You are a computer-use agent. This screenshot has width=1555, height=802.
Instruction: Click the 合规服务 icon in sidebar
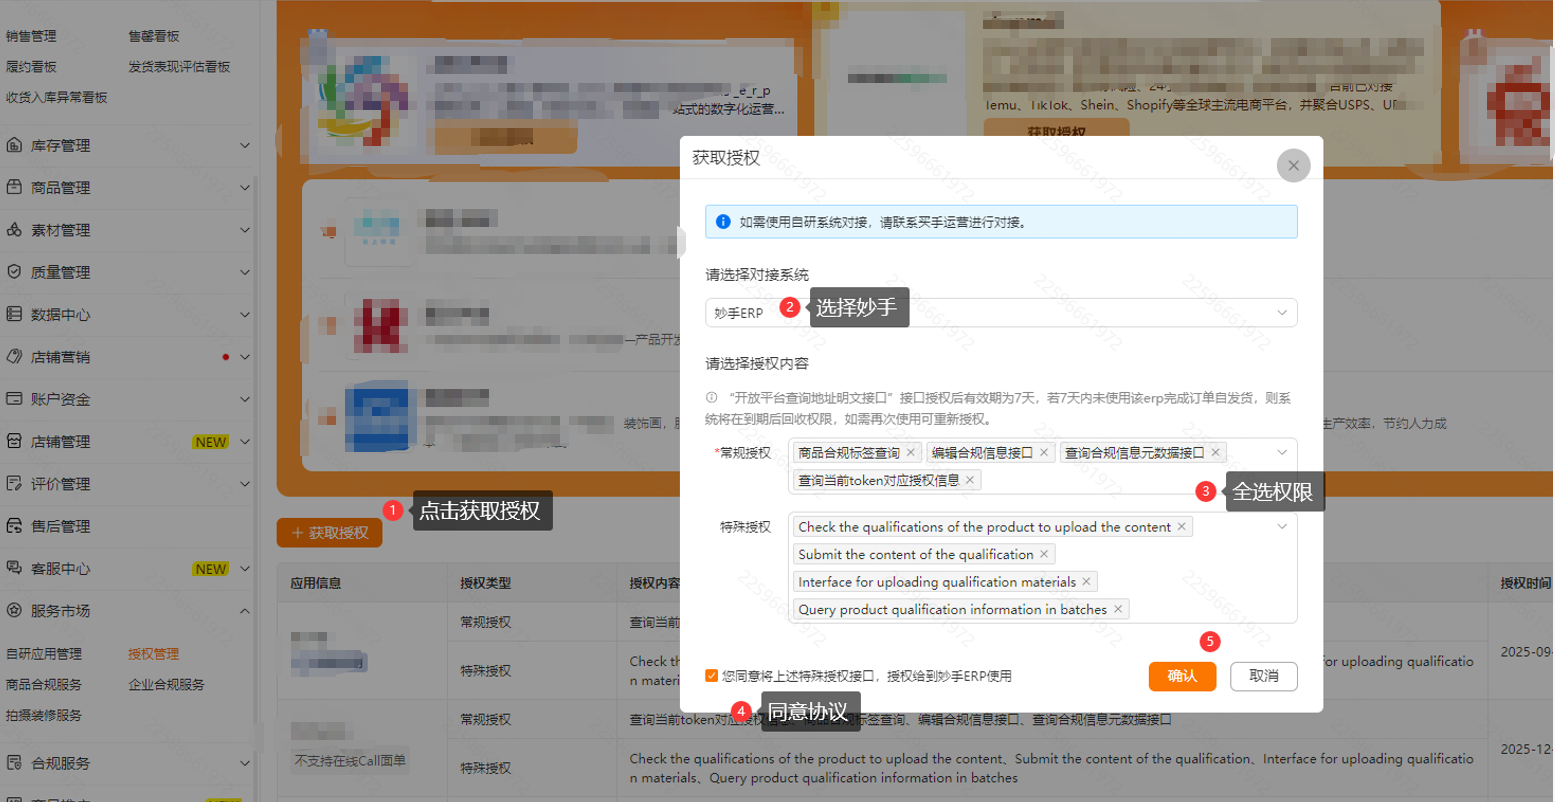[x=14, y=763]
